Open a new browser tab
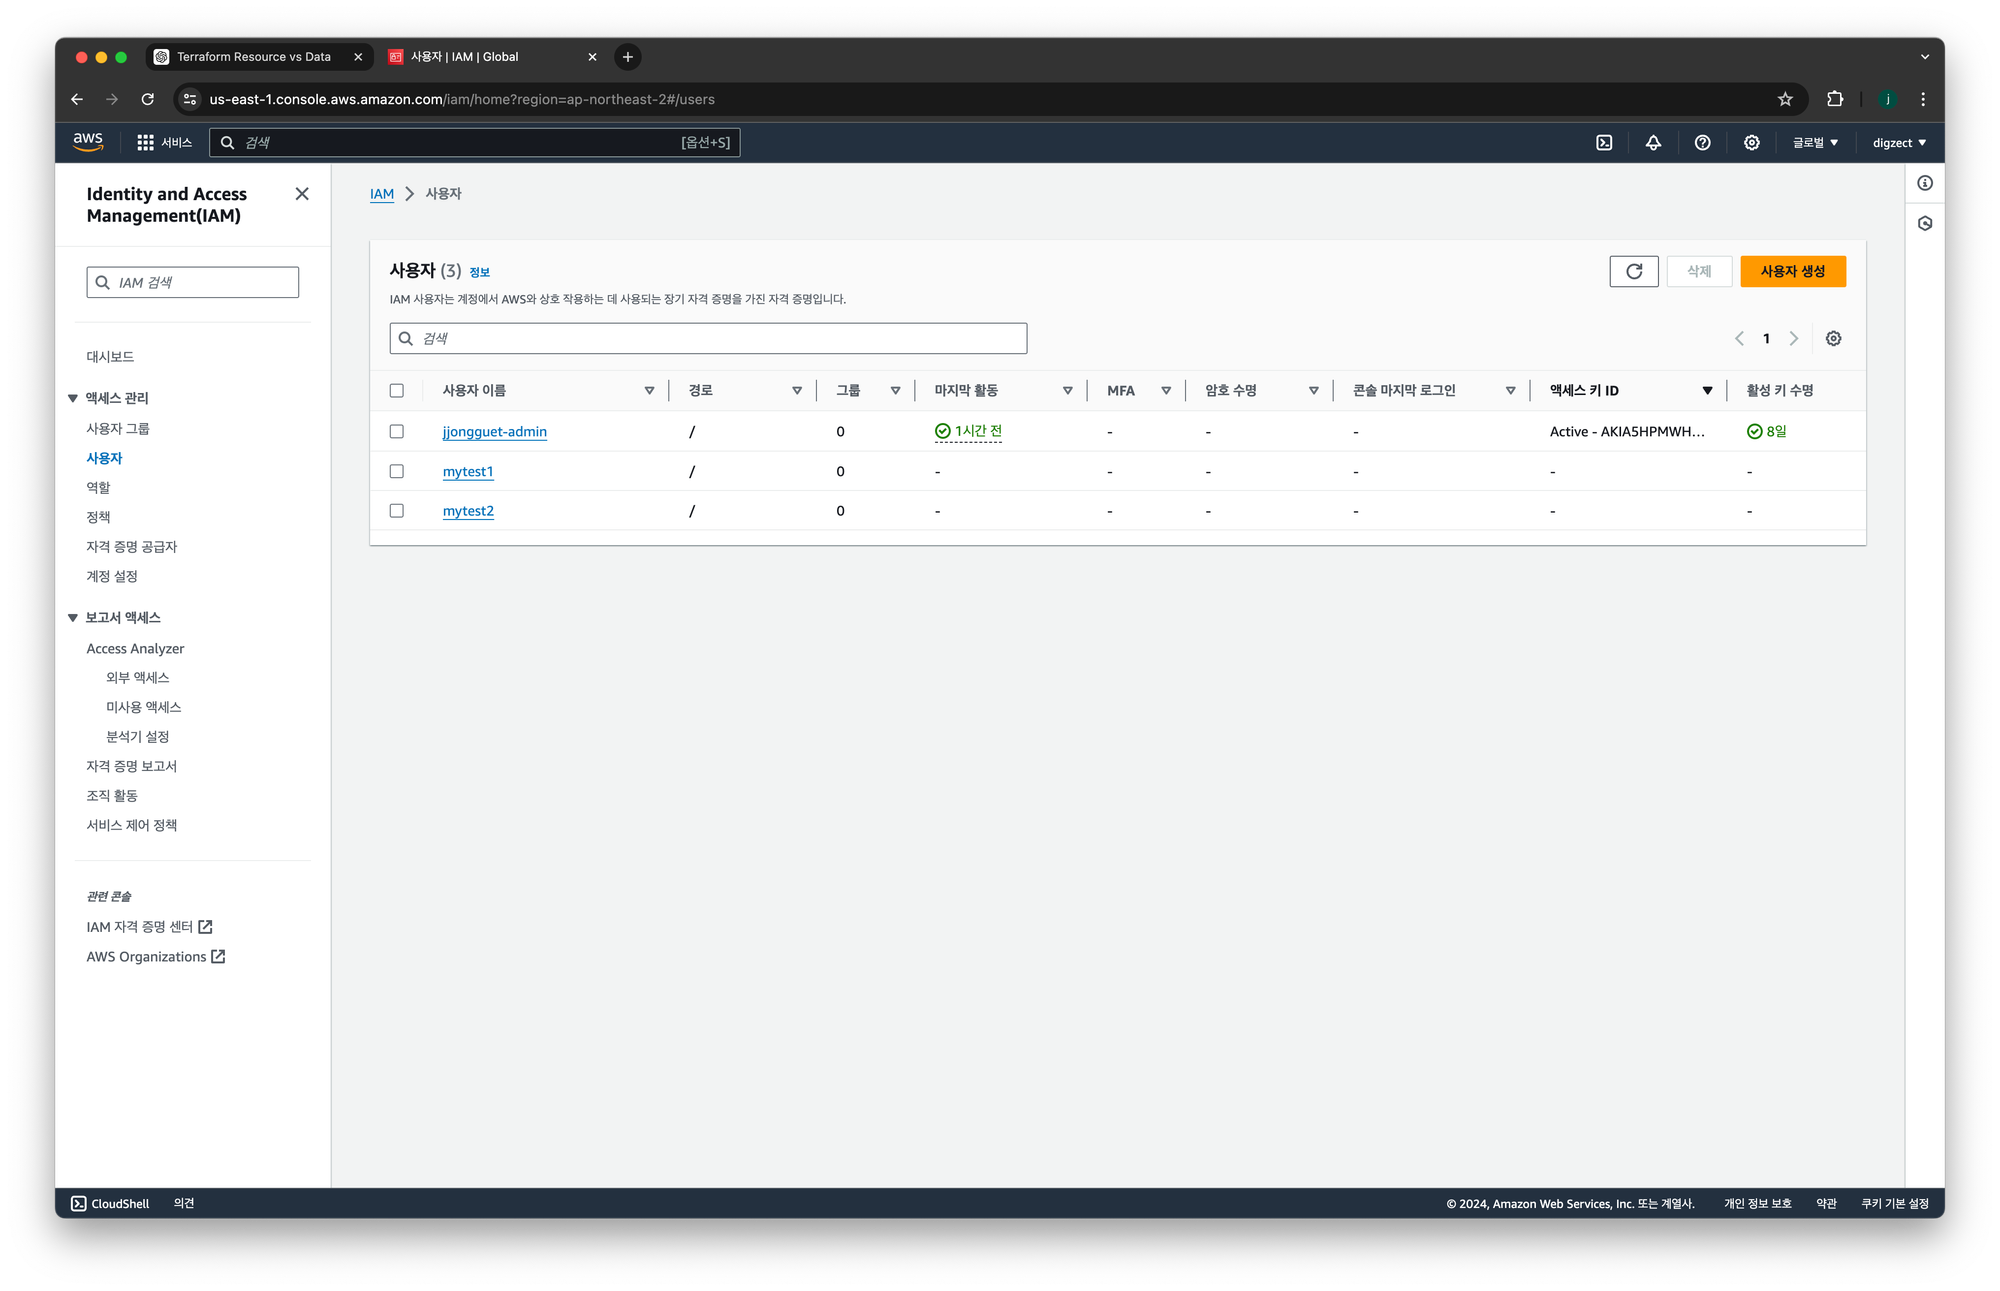The image size is (2000, 1291). 628,57
